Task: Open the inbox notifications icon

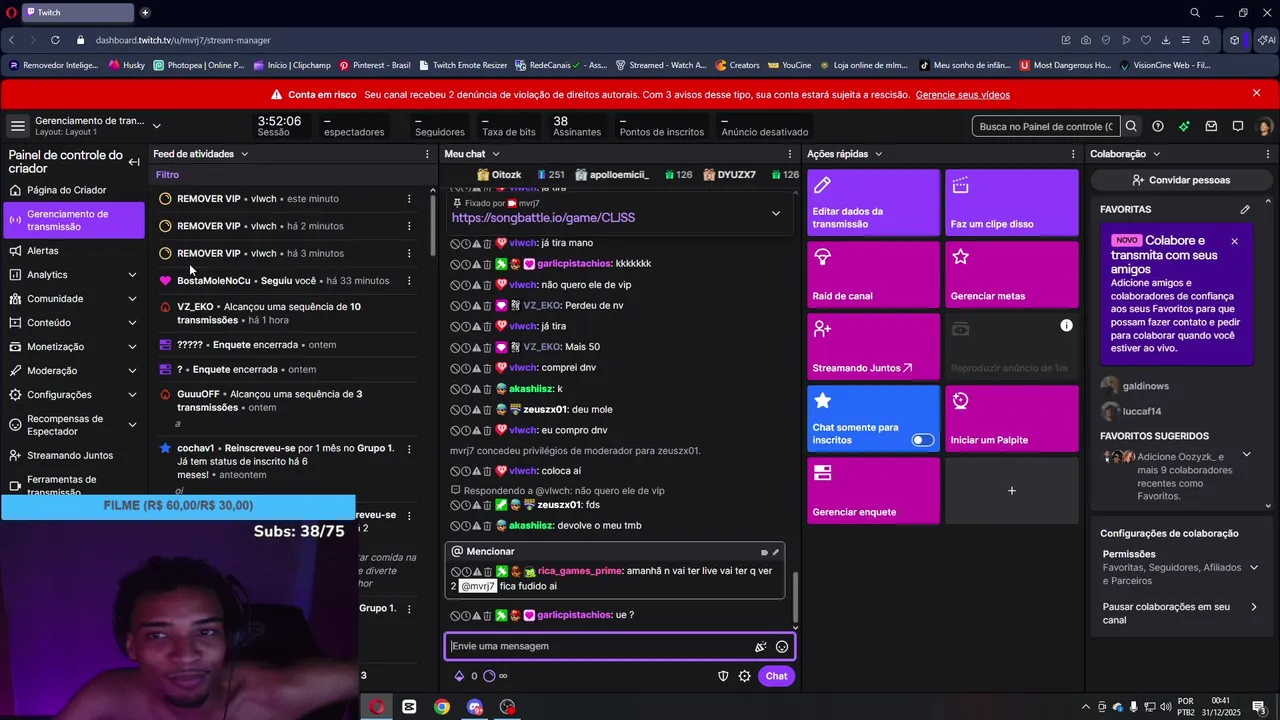Action: pos(1211,126)
